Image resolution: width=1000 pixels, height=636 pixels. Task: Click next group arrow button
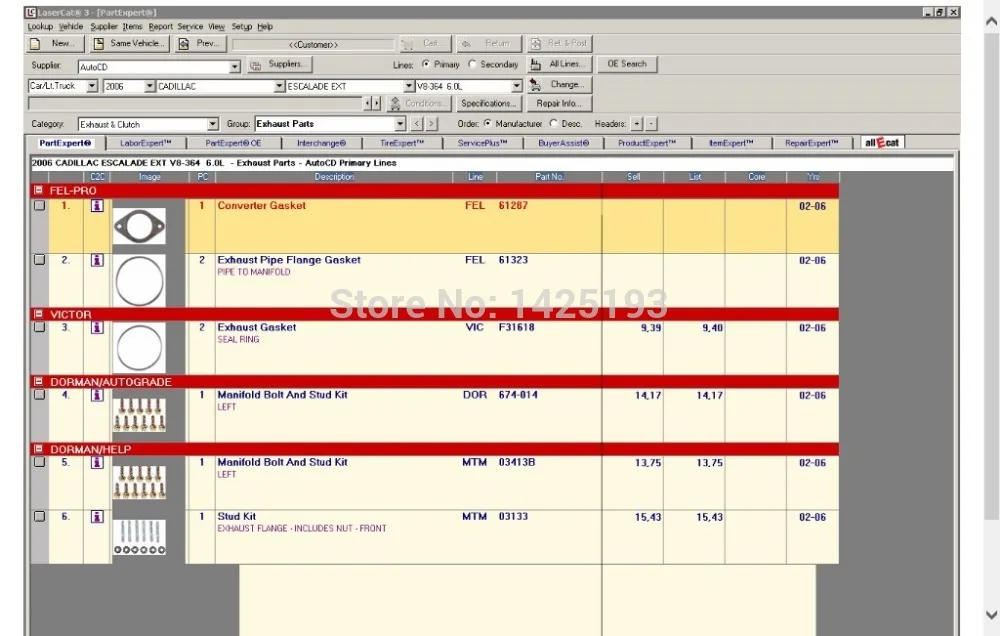click(432, 124)
